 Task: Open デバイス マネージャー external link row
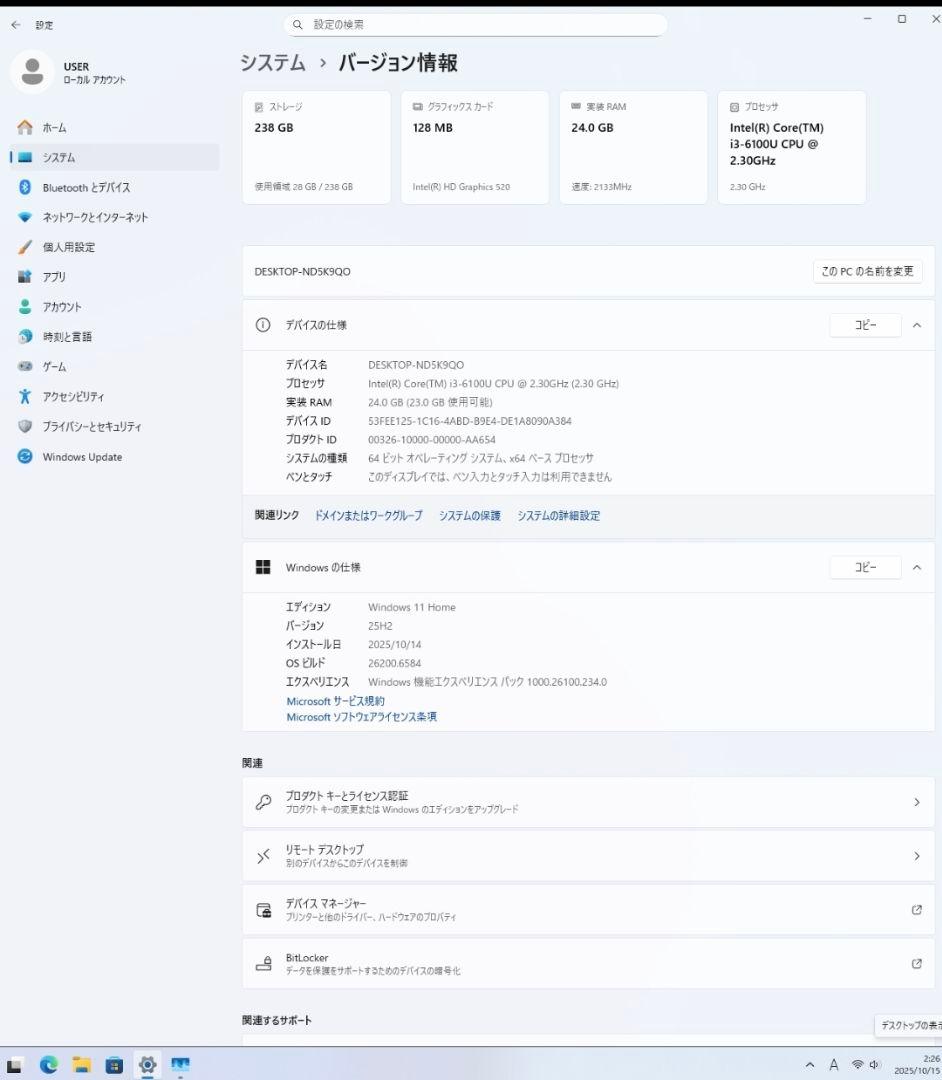[588, 910]
